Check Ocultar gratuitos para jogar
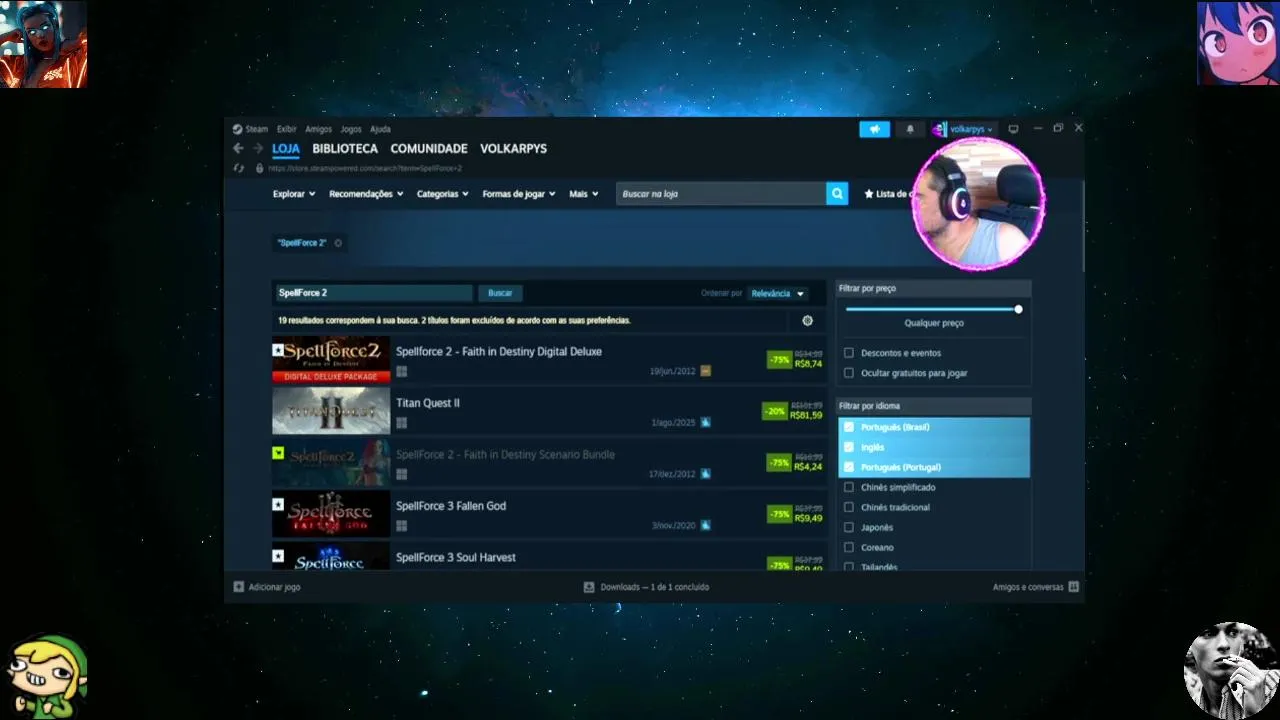The height and width of the screenshot is (720, 1280). (x=849, y=373)
